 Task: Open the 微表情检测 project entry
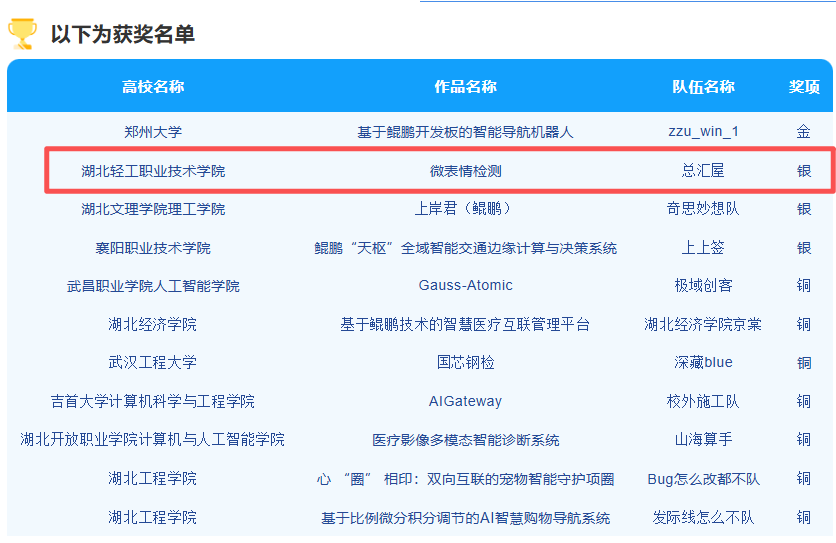pyautogui.click(x=465, y=171)
